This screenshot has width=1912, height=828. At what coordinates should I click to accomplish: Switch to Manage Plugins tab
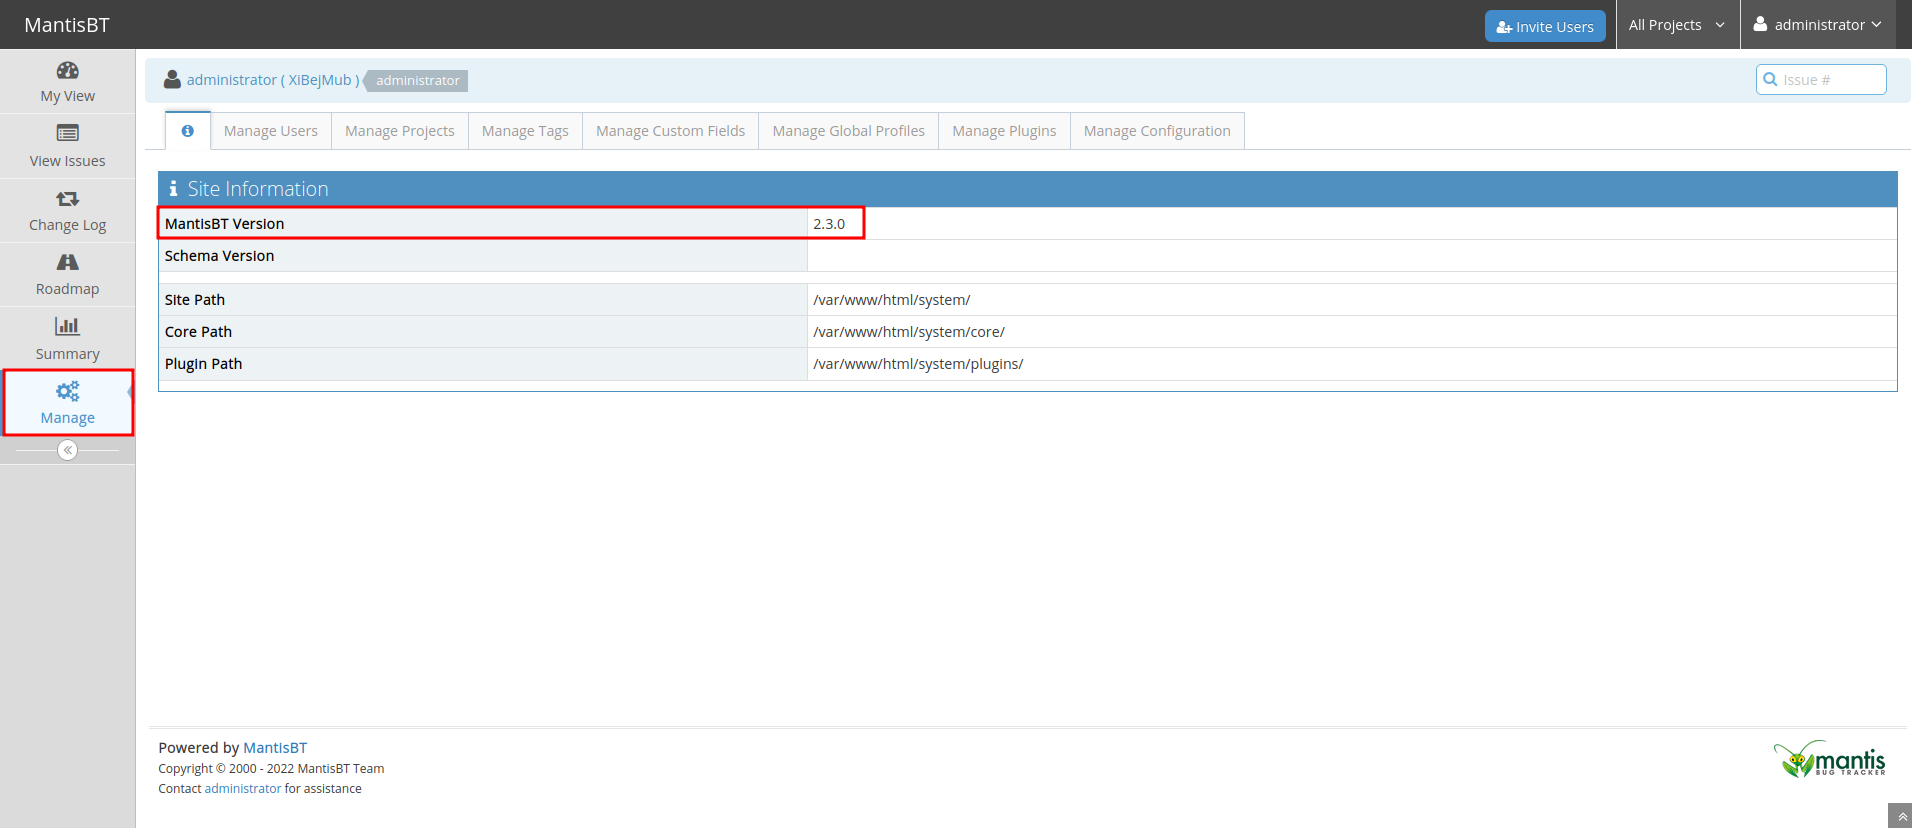(x=1004, y=131)
